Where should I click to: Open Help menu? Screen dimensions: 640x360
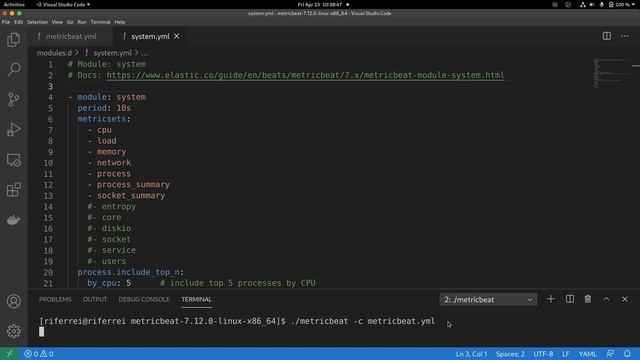coord(120,22)
